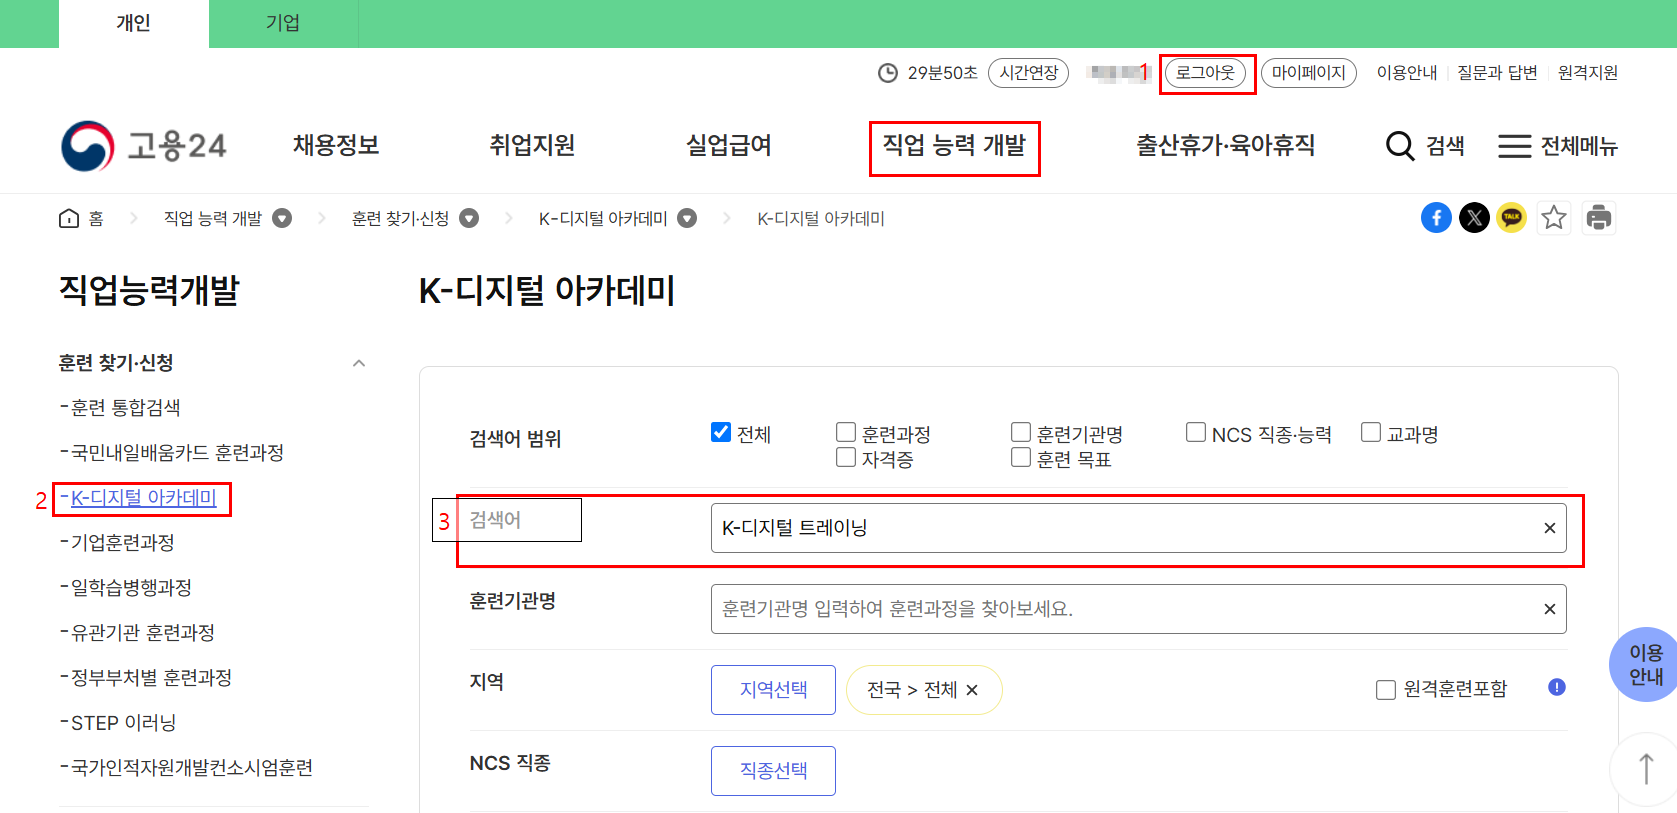Open 마이페이지
The width and height of the screenshot is (1677, 813).
point(1309,73)
